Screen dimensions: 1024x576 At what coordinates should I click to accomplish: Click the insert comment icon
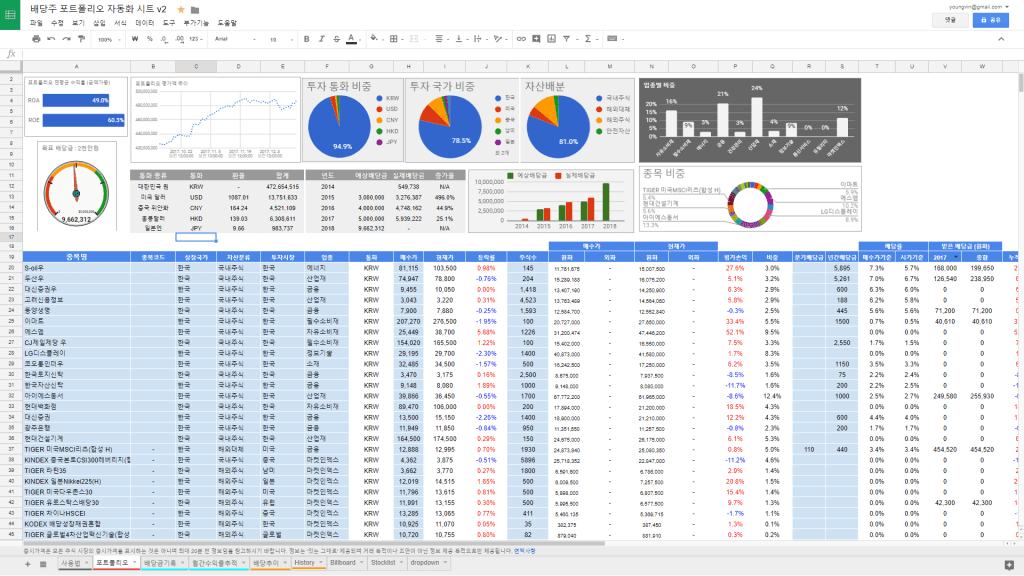point(536,39)
